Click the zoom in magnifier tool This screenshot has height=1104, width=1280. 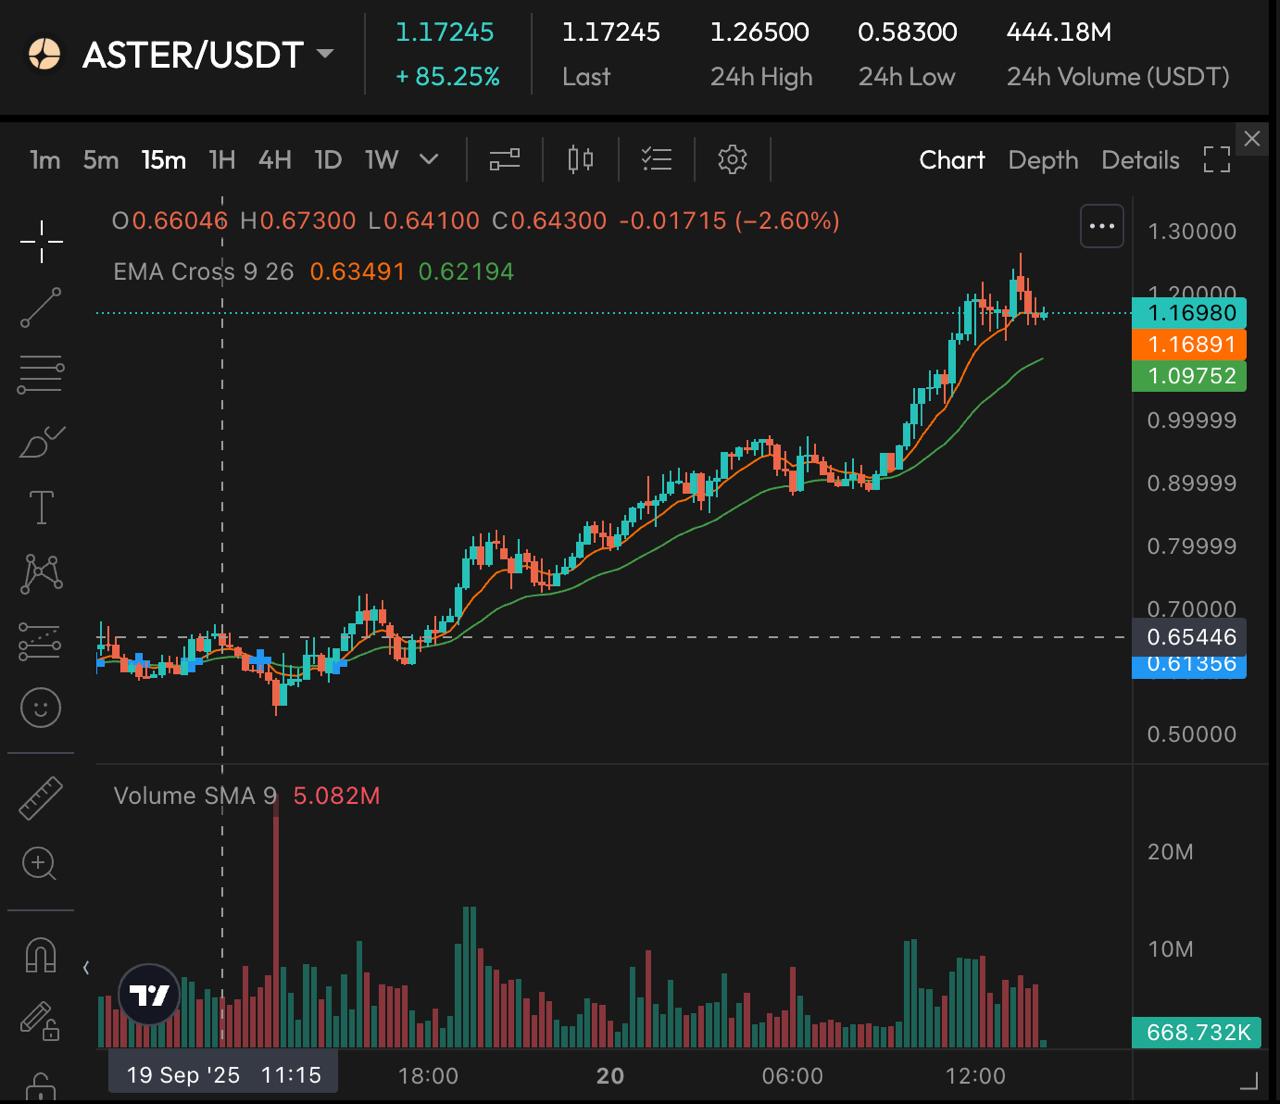click(x=39, y=863)
